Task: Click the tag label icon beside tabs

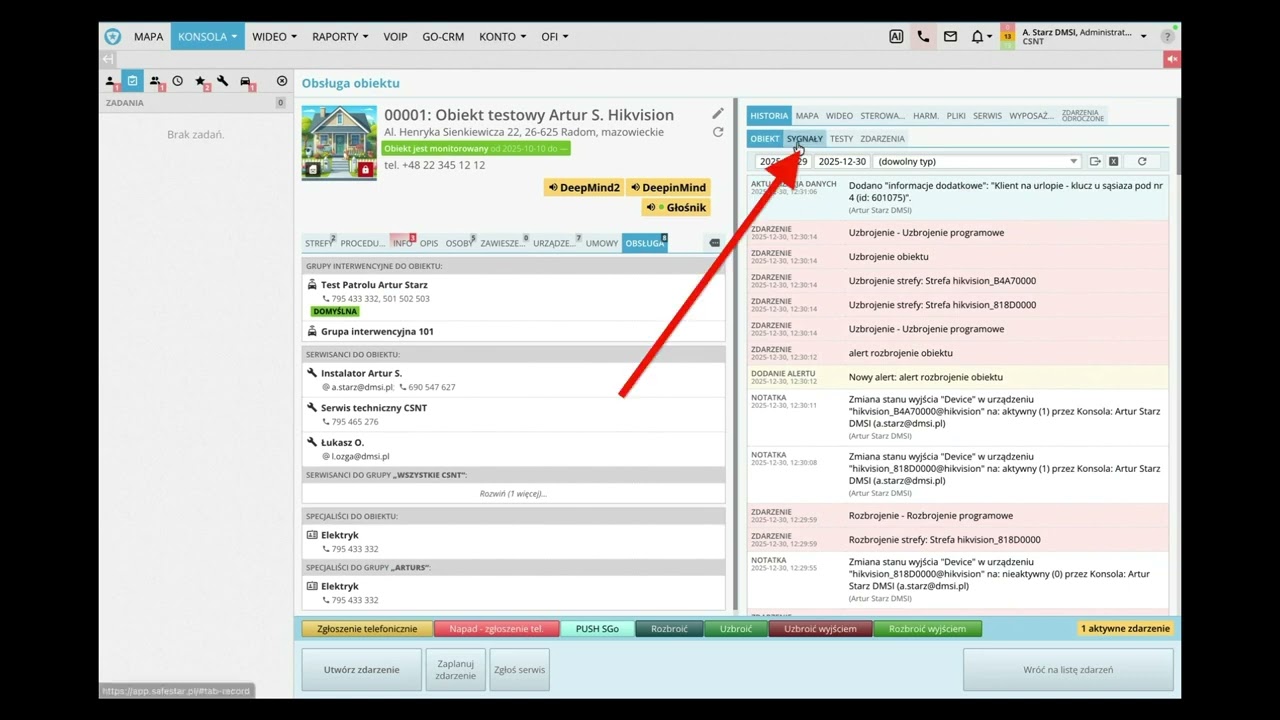Action: point(714,243)
